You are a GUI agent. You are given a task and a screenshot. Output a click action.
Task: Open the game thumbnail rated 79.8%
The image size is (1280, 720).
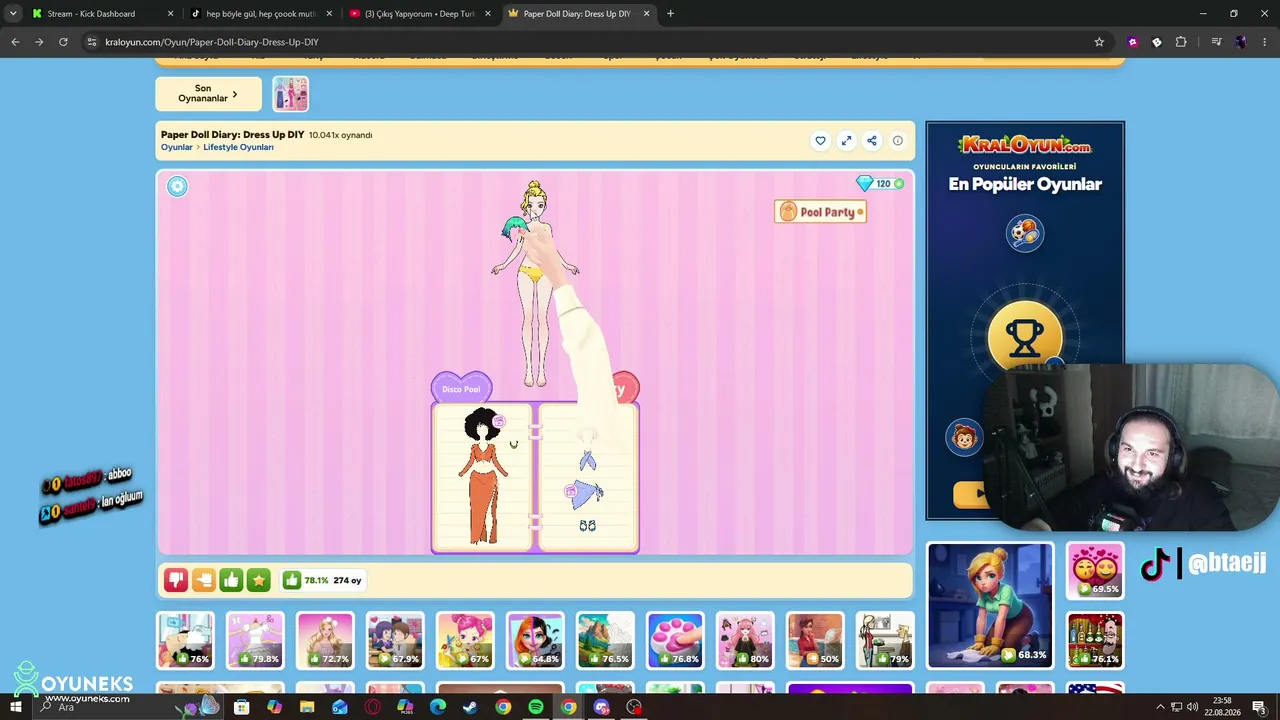(x=255, y=640)
